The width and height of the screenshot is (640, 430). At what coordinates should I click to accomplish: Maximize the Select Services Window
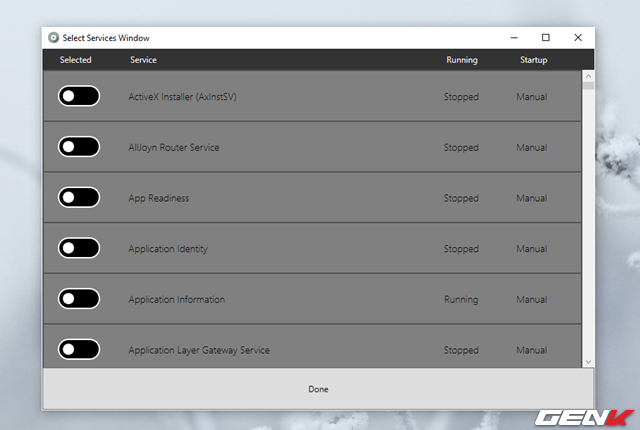click(546, 38)
